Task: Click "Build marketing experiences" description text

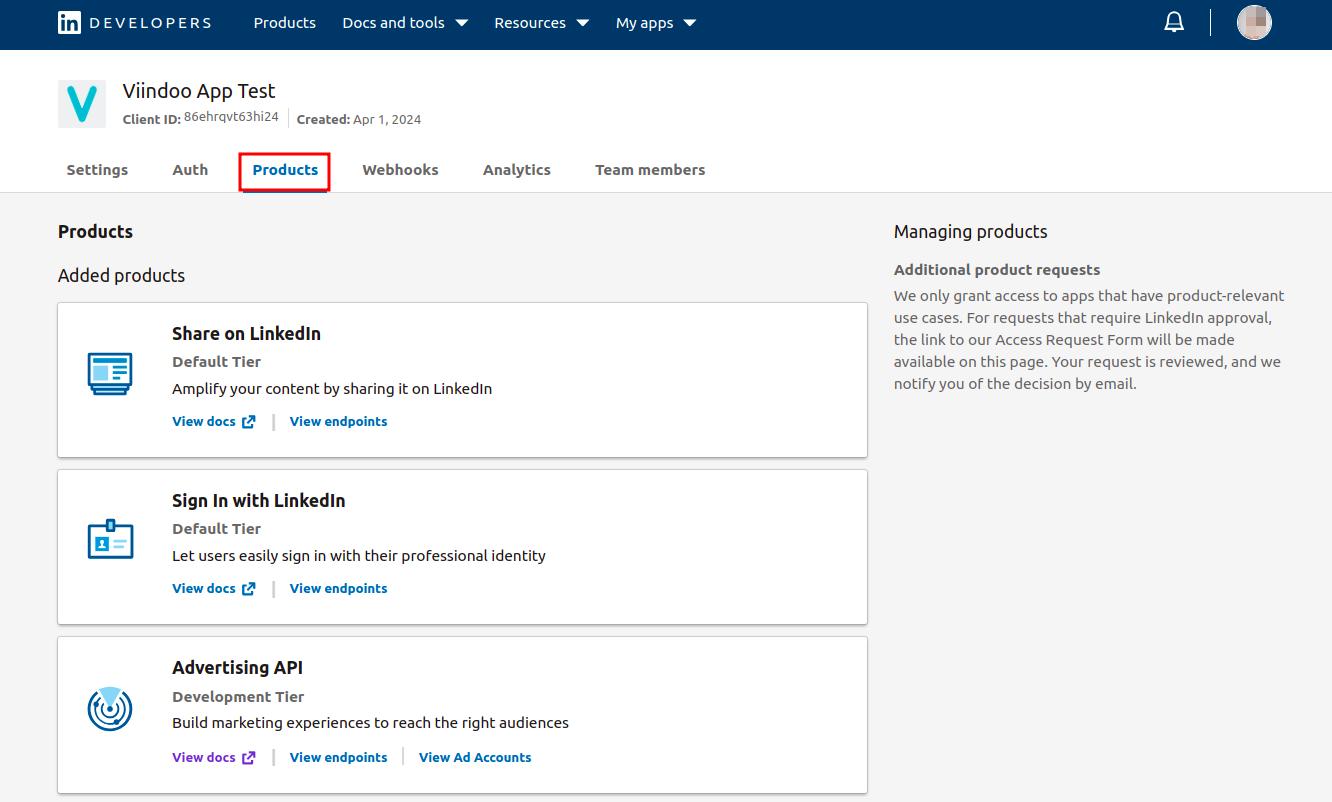Action: click(370, 723)
